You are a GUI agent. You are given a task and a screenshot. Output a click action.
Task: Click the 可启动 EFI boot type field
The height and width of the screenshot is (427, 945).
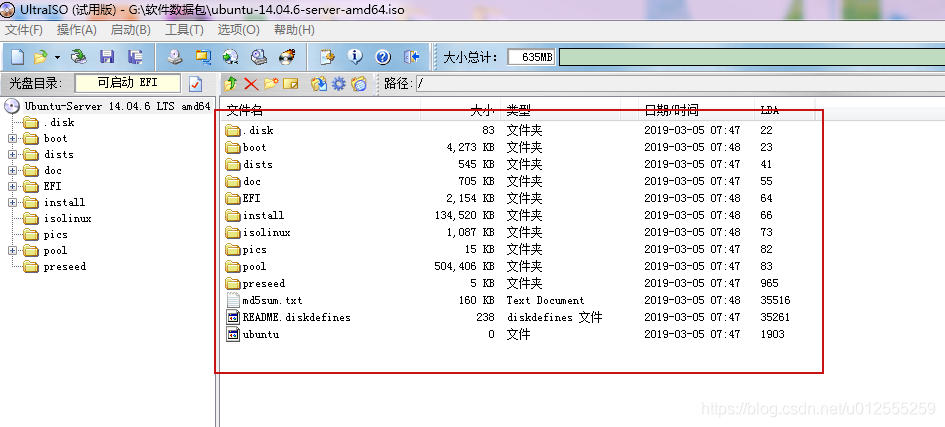pyautogui.click(x=128, y=83)
